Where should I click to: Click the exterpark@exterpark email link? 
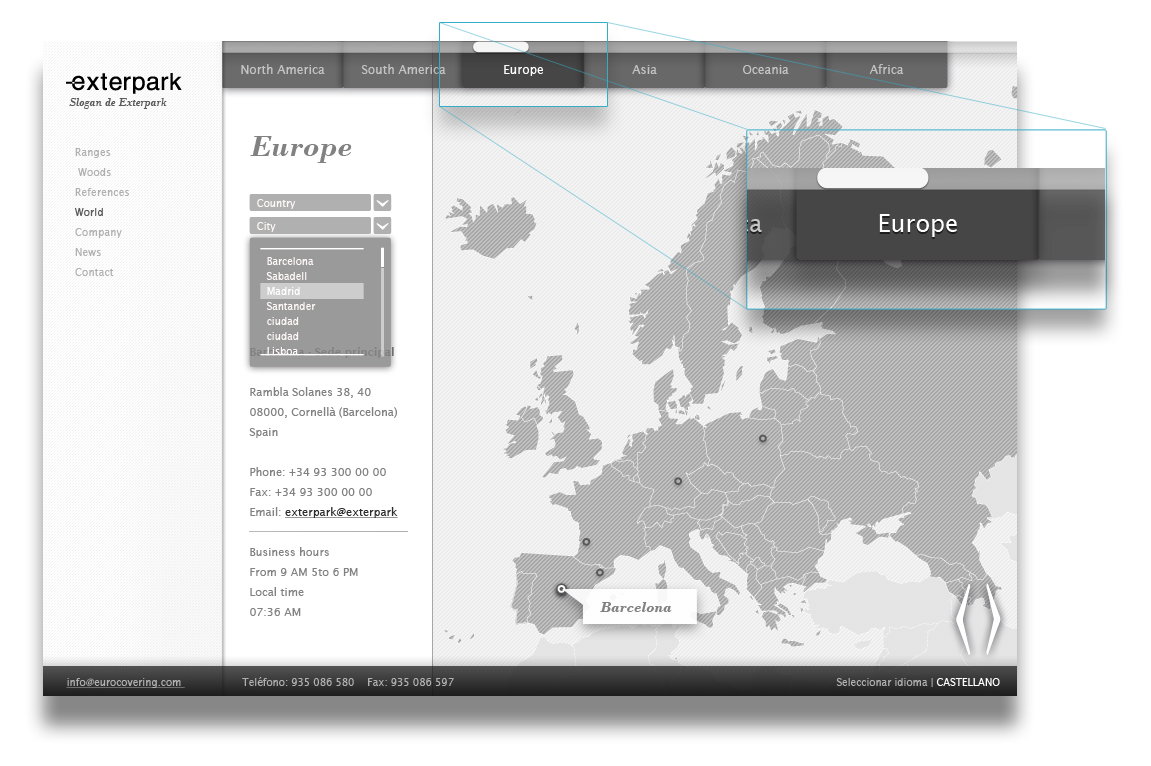point(341,512)
